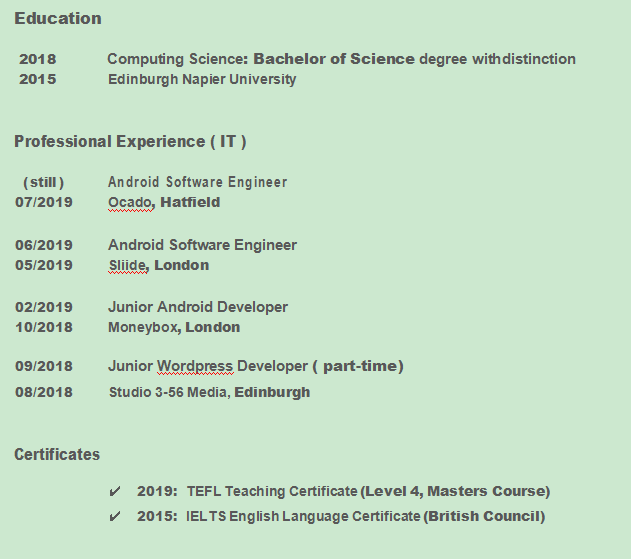Click the Edinburgh Napier University line
Image resolution: width=631 pixels, height=559 pixels.
tap(202, 80)
